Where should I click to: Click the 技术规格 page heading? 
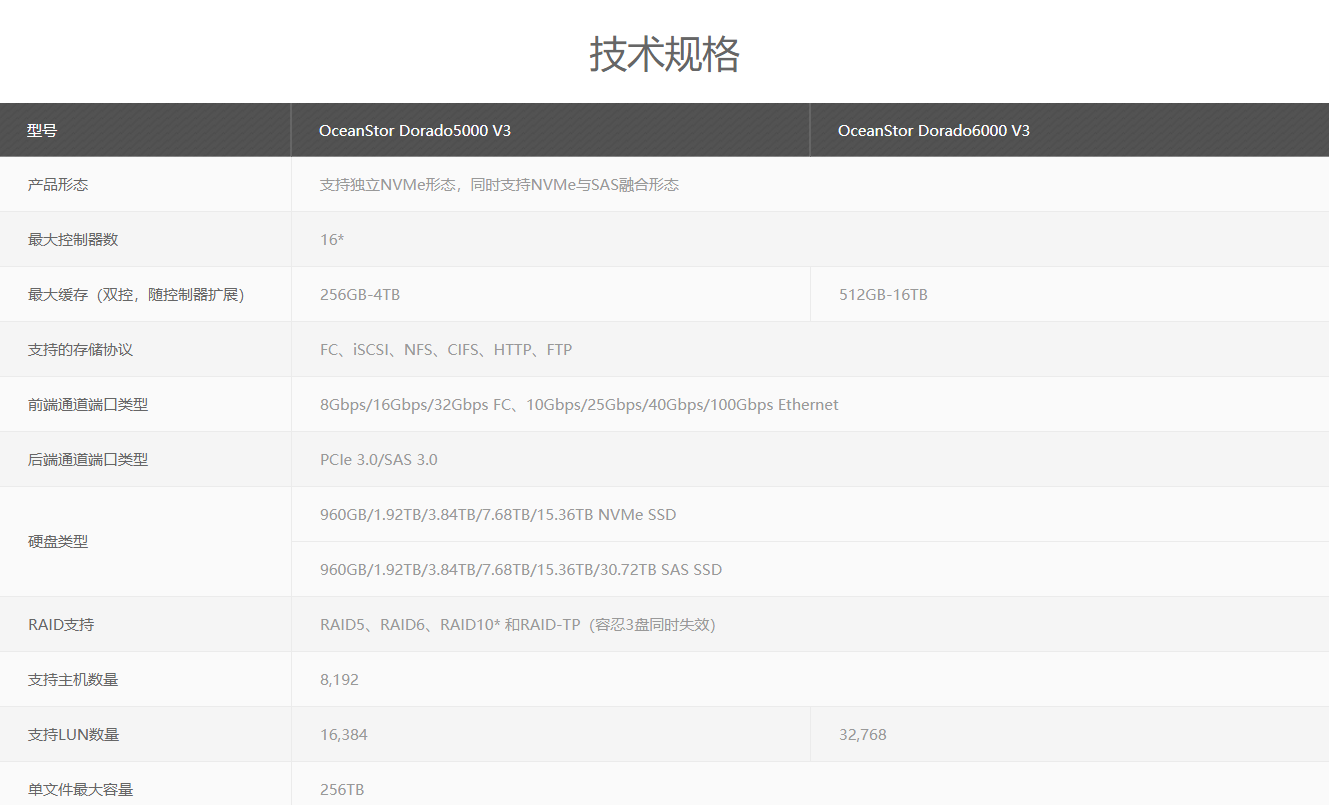point(664,55)
